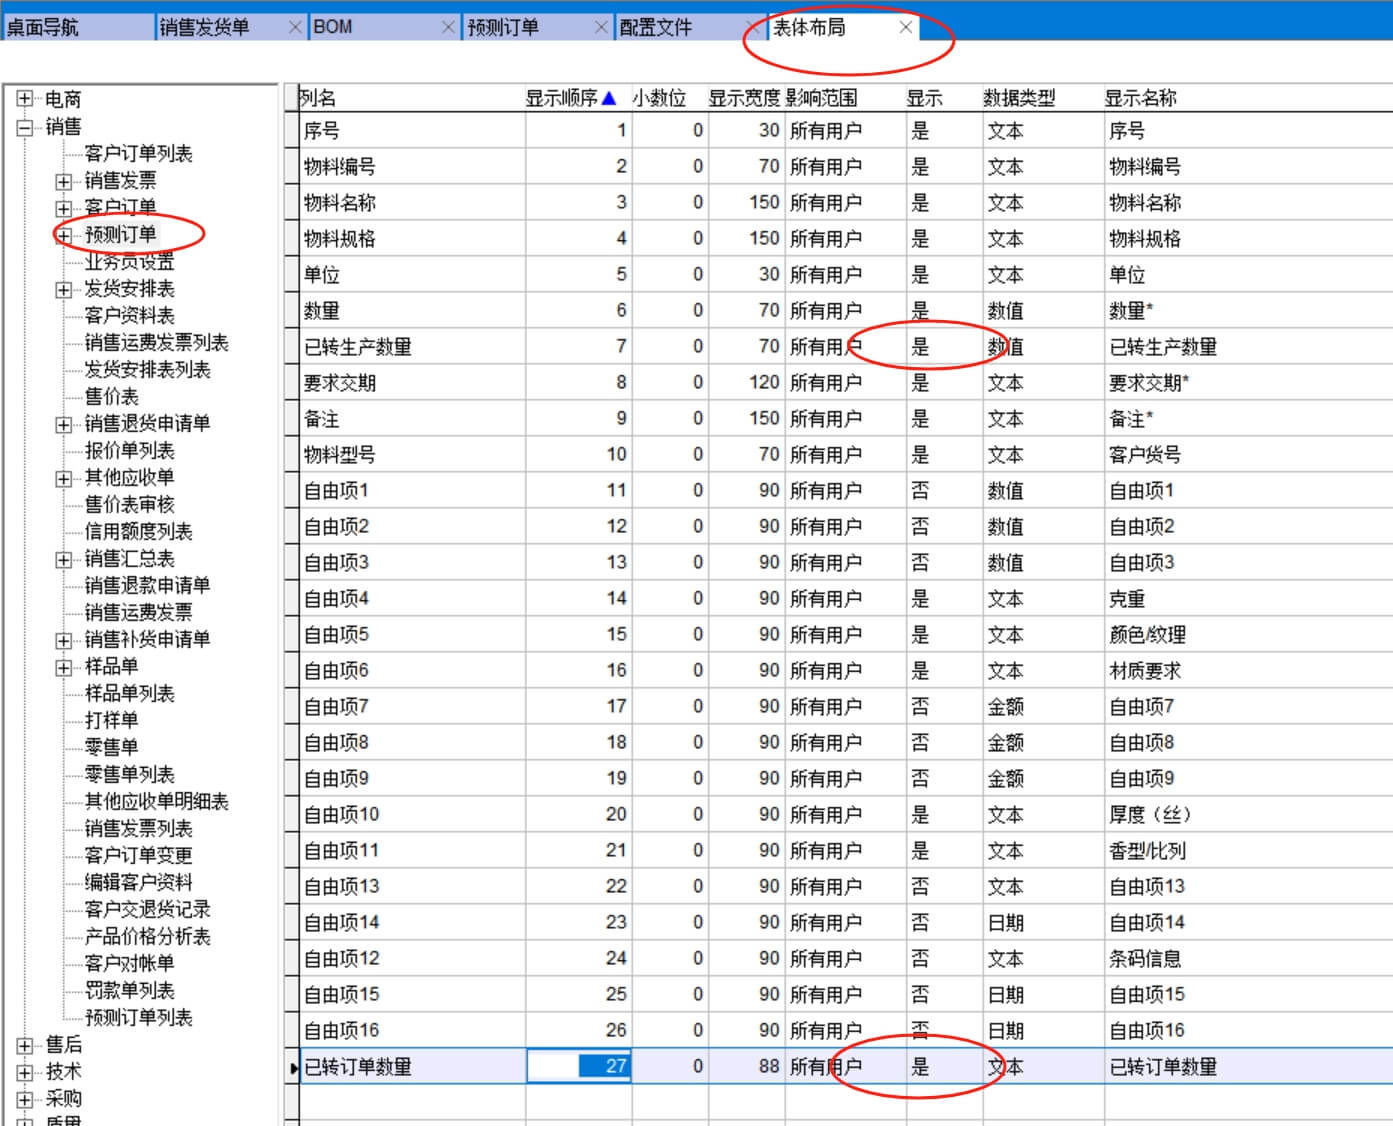The width and height of the screenshot is (1393, 1126).
Task: Switch to the 桌面导航 tab
Action: (x=43, y=27)
